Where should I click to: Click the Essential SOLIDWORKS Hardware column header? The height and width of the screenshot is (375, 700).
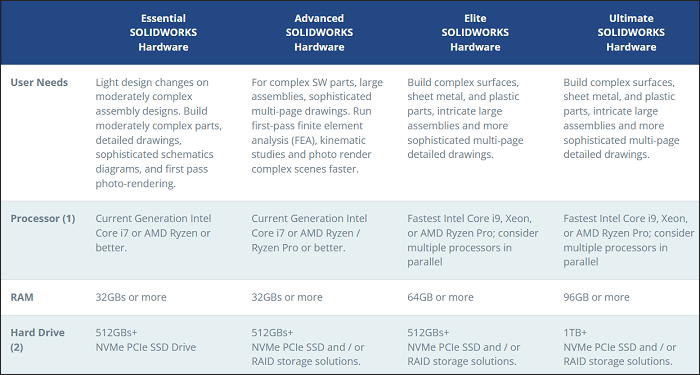click(163, 33)
